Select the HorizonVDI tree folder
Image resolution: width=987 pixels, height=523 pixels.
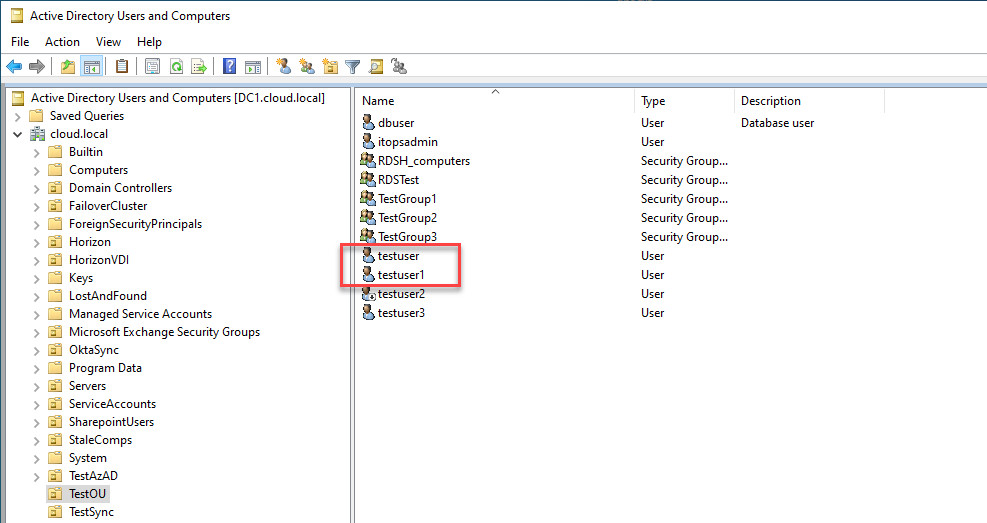pos(99,260)
